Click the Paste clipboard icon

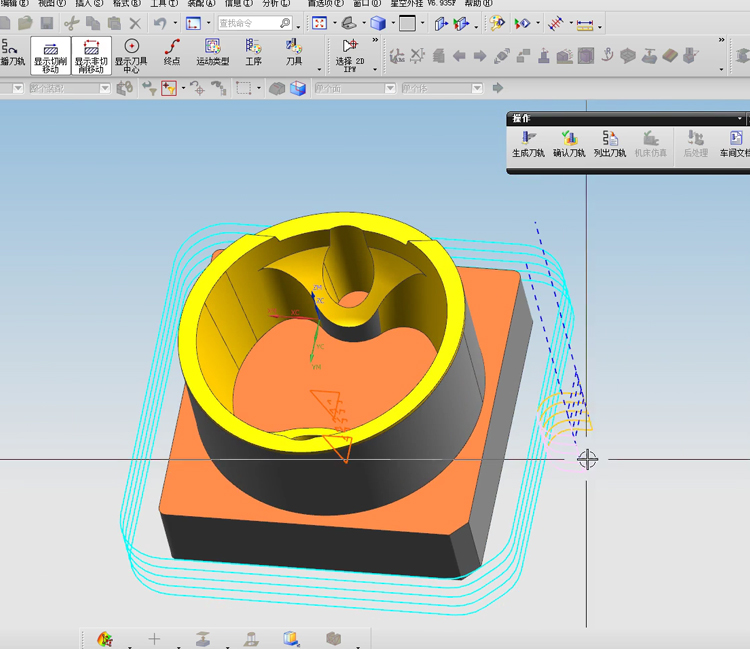pyautogui.click(x=114, y=23)
